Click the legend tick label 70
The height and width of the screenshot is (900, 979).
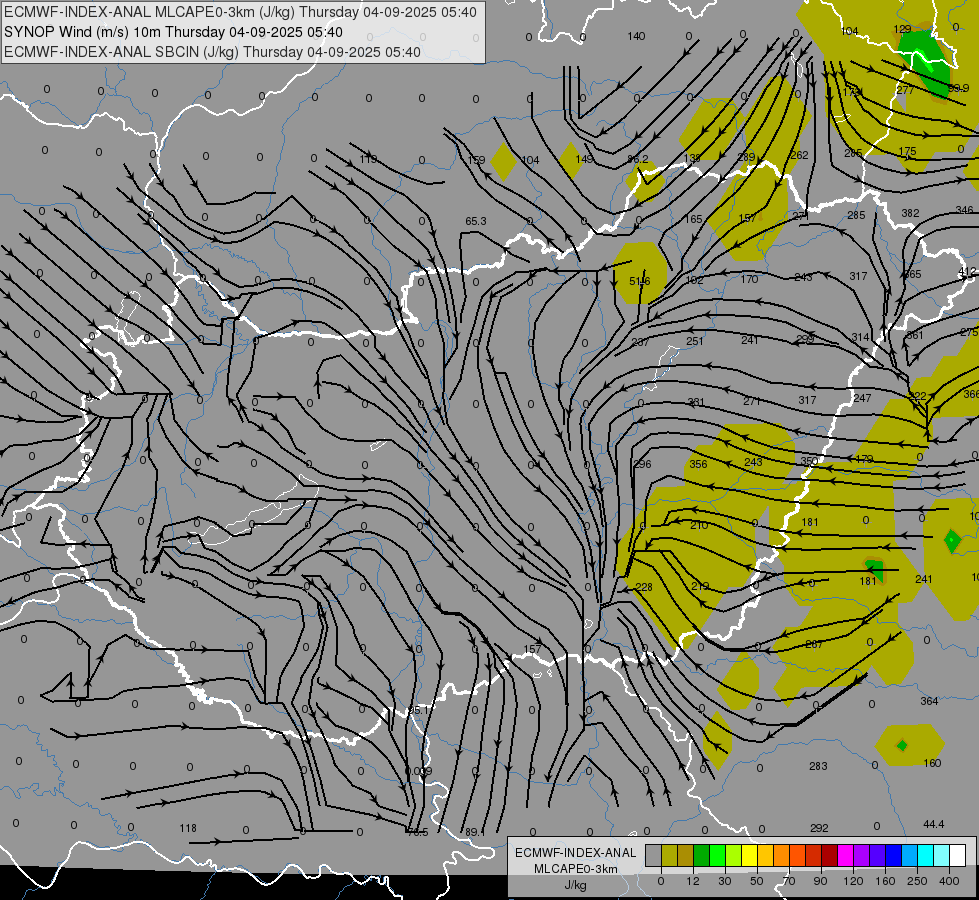pos(789,881)
